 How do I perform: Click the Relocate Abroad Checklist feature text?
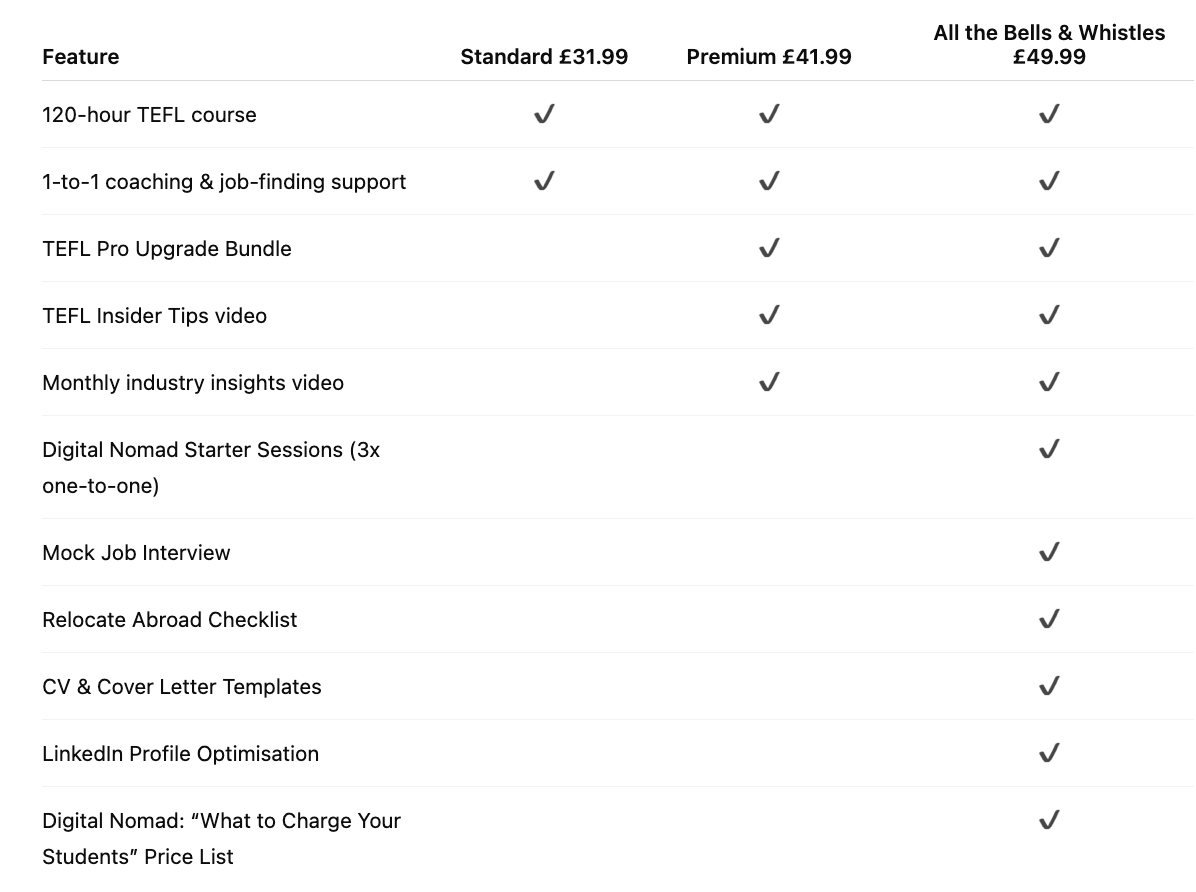click(170, 620)
